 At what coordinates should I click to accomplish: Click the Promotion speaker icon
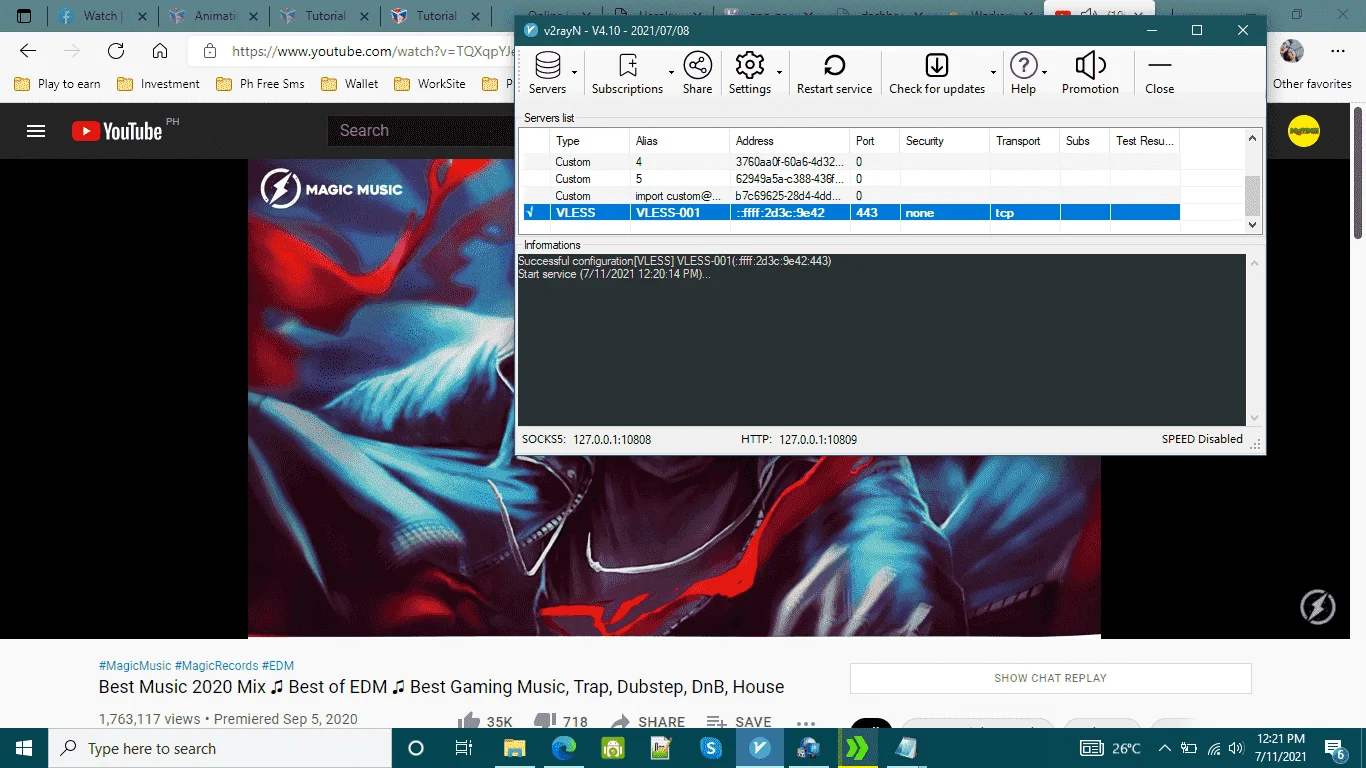[x=1090, y=66]
